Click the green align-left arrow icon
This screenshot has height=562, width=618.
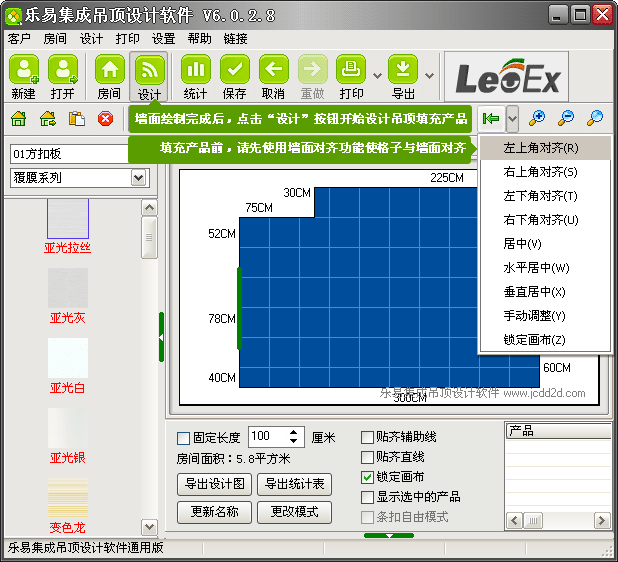[491, 118]
